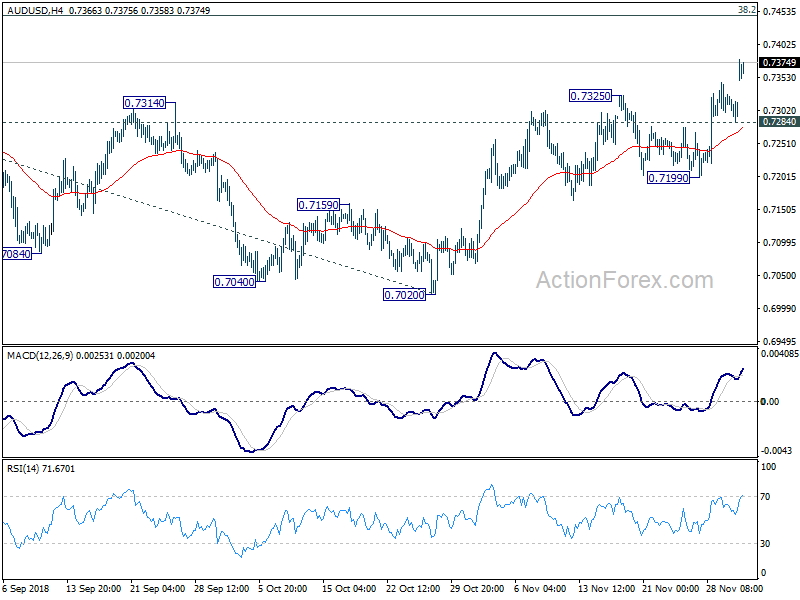Click the 15 Oct 04:00 date label
This screenshot has width=800, height=600.
pos(349,588)
